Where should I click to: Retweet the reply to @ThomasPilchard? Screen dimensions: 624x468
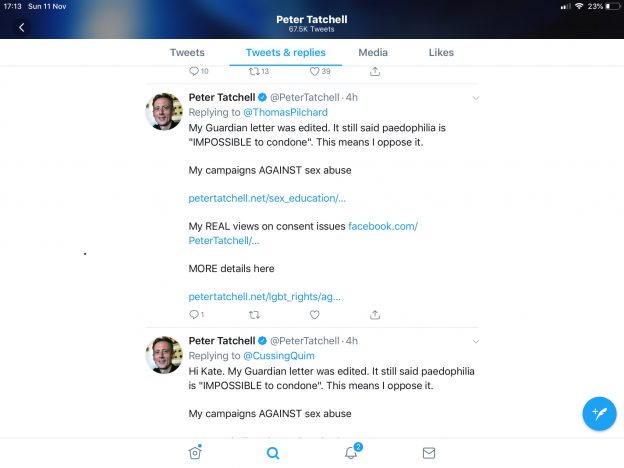tap(254, 314)
